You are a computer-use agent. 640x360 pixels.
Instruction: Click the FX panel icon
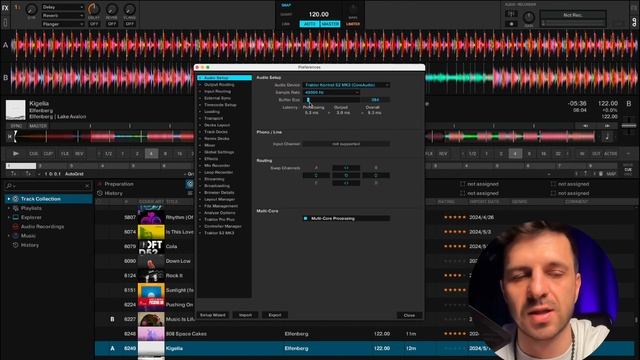pos(5,8)
